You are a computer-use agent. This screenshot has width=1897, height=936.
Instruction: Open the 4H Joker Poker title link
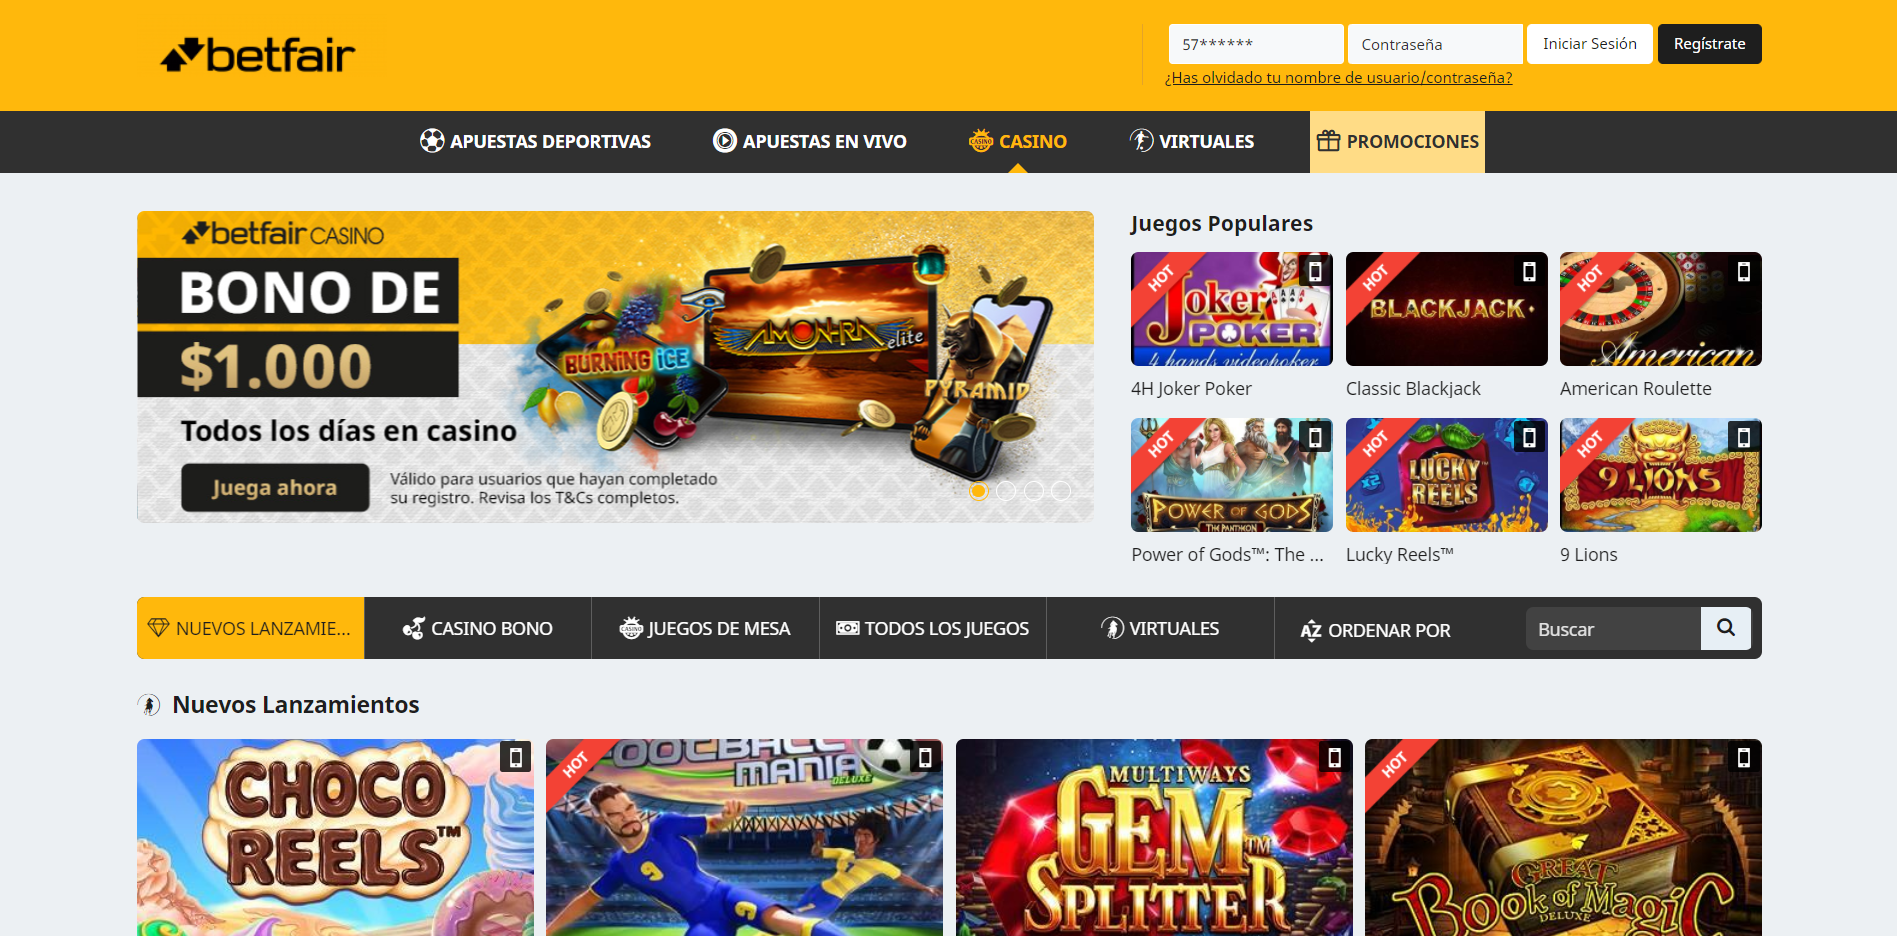[x=1191, y=389]
